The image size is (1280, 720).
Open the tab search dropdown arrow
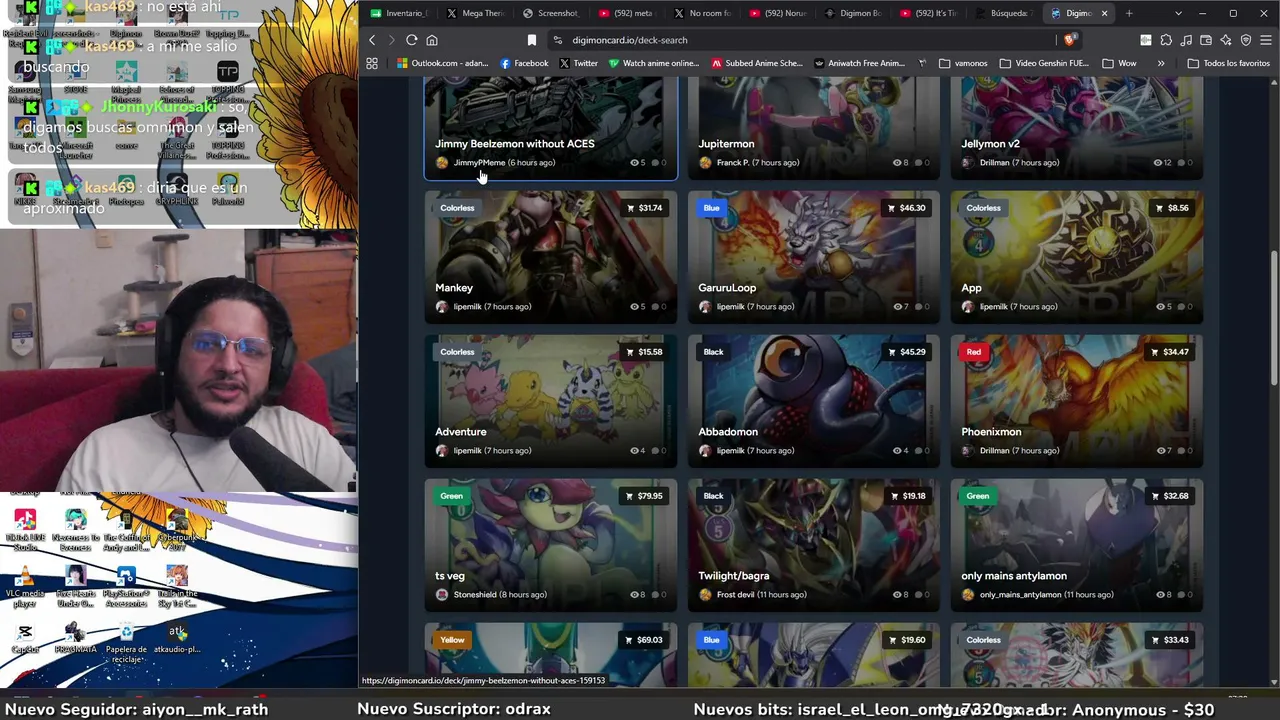click(1178, 13)
